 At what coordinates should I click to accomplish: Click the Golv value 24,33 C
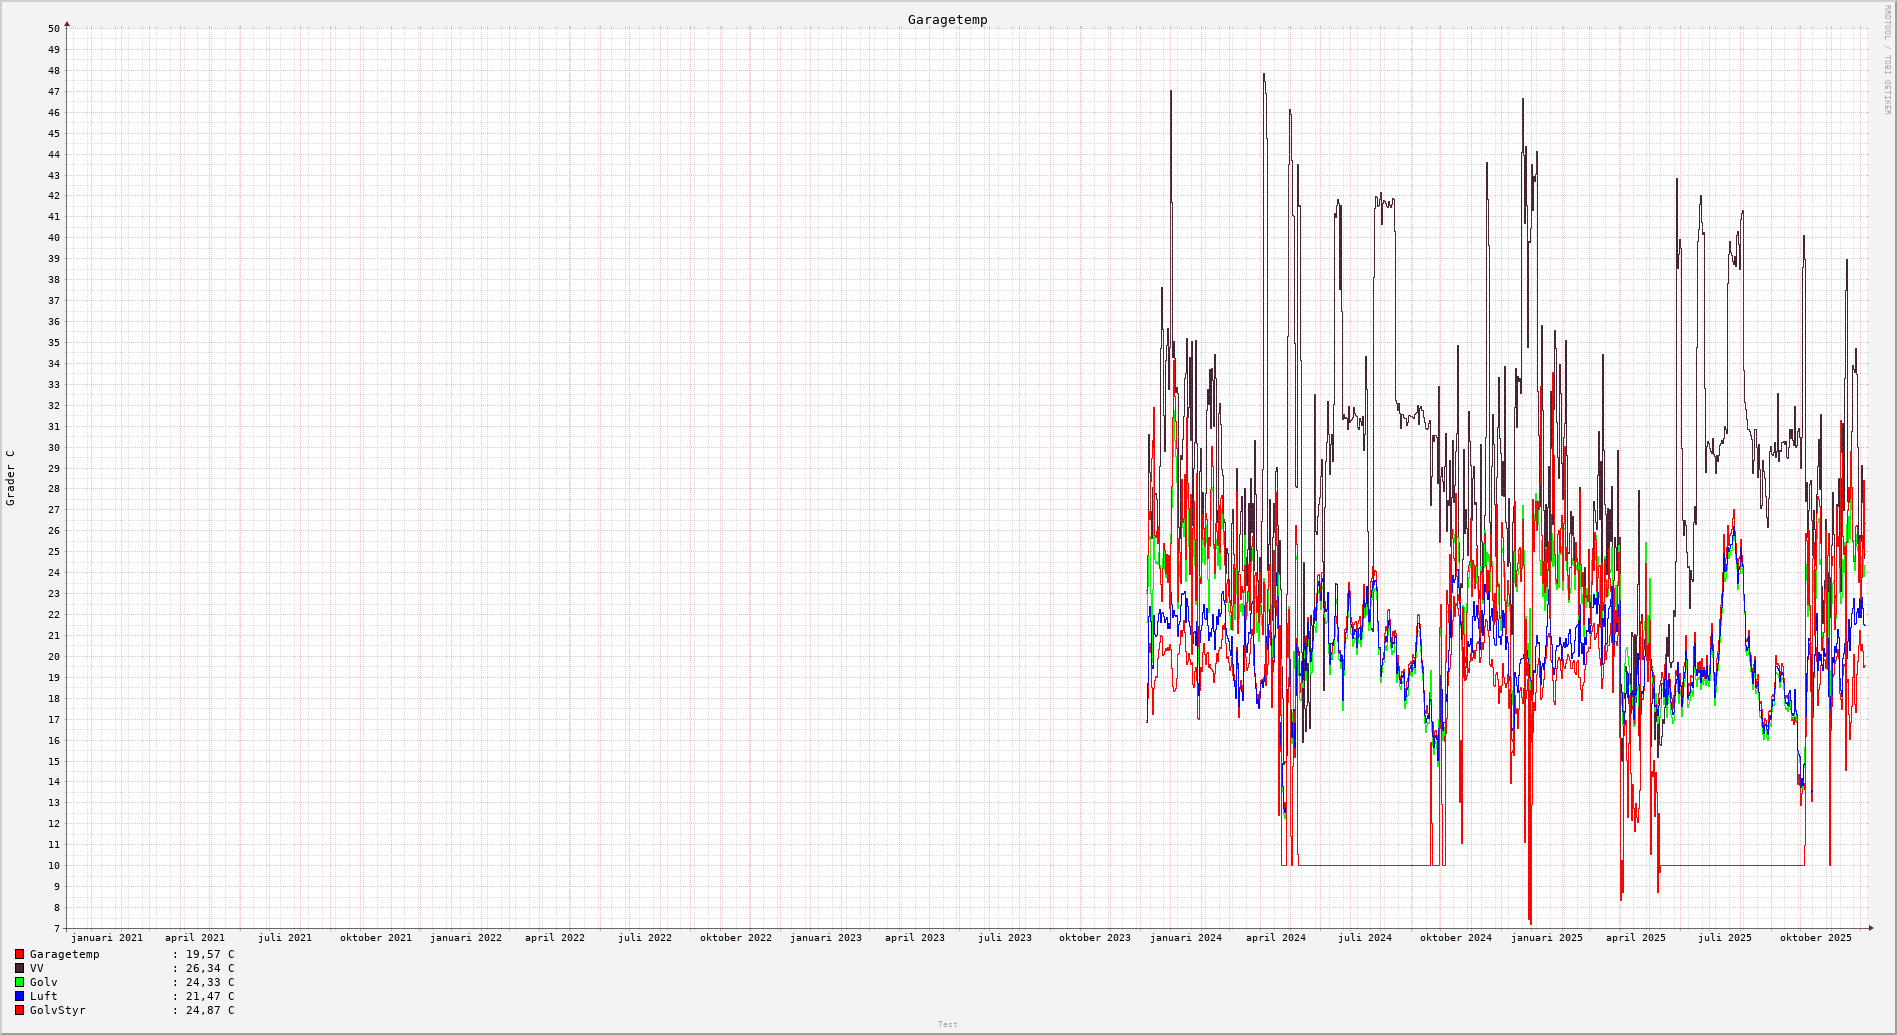[x=209, y=983]
